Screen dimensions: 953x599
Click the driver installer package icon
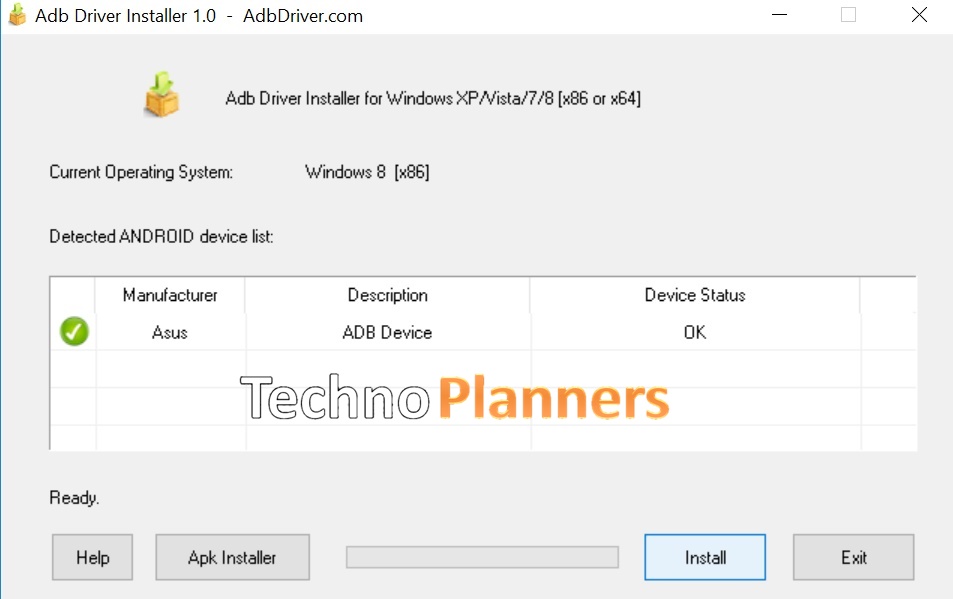click(x=161, y=95)
